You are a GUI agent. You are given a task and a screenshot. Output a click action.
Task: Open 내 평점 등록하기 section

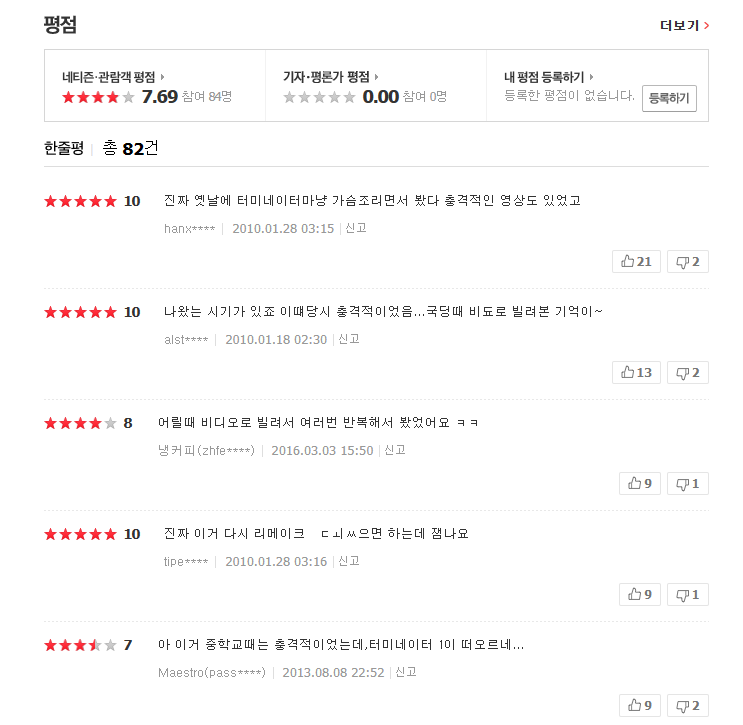click(549, 77)
